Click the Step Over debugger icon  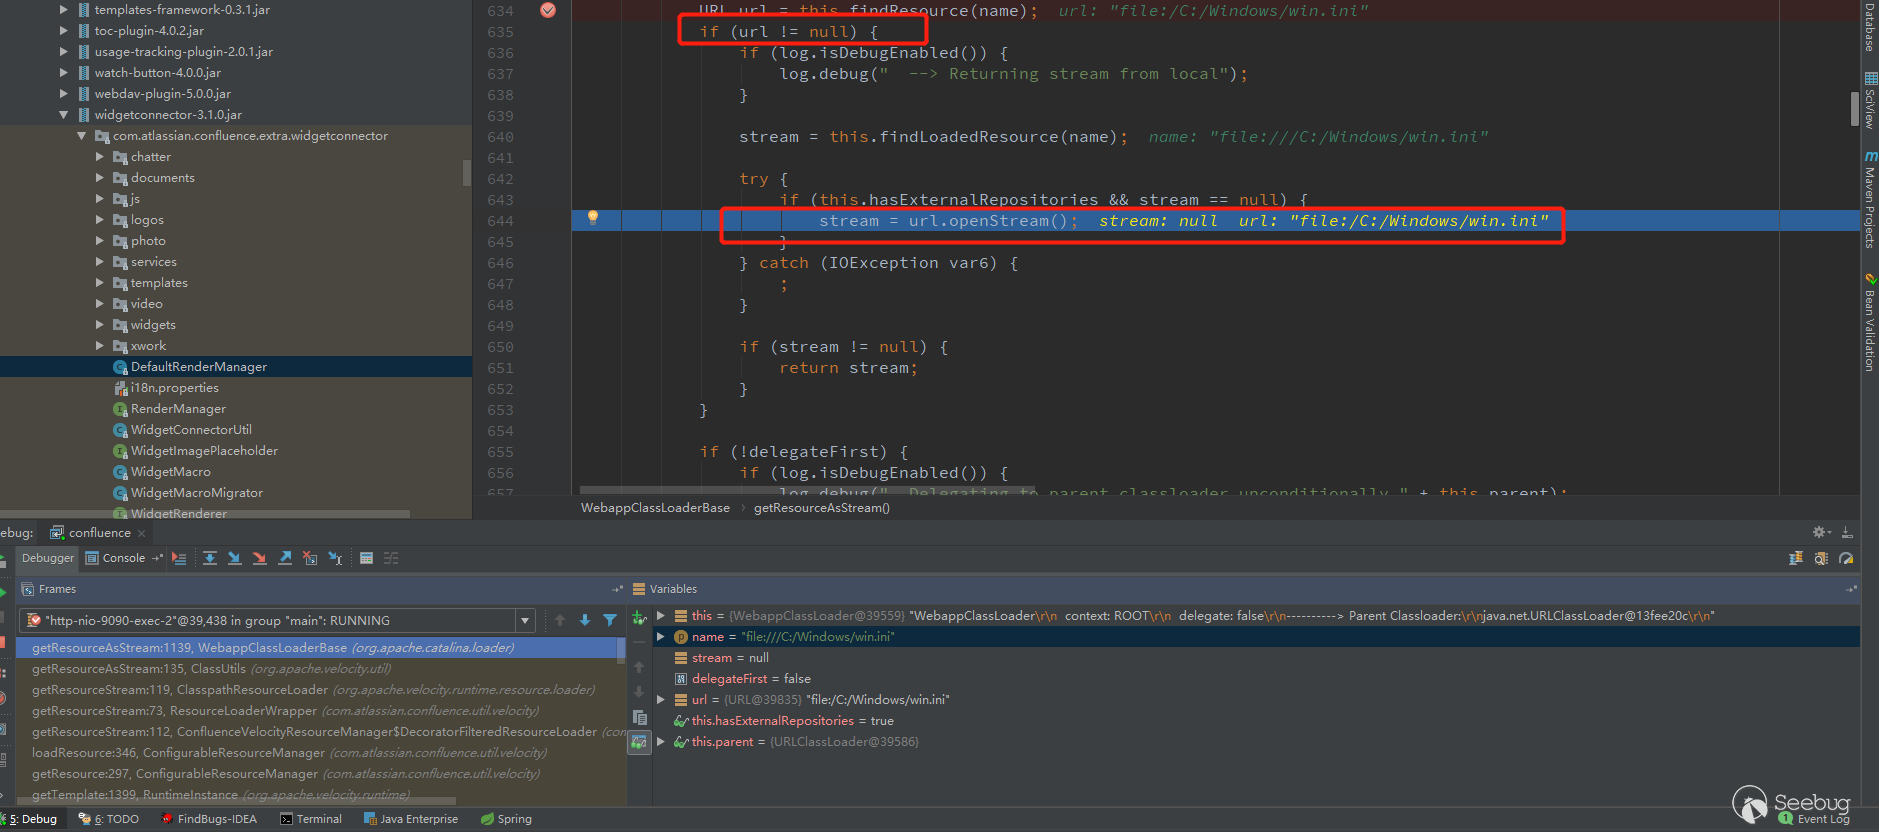click(210, 558)
